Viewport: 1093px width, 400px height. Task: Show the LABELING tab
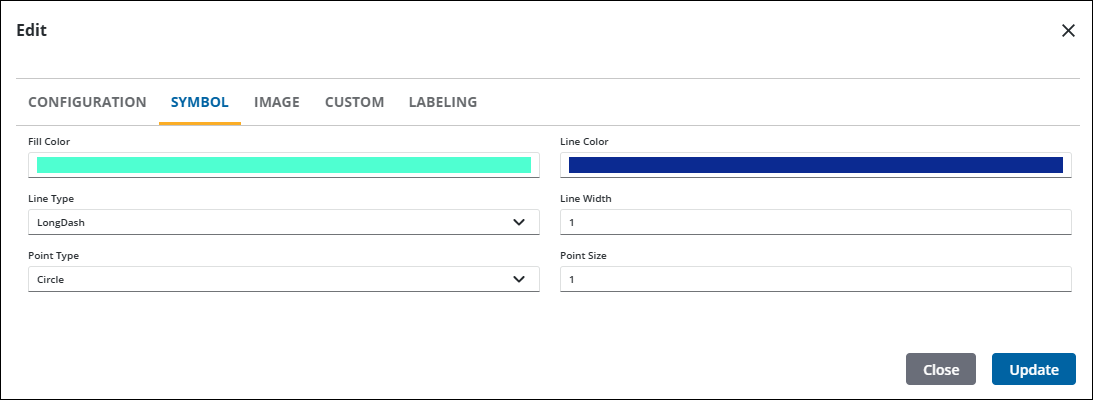click(443, 102)
